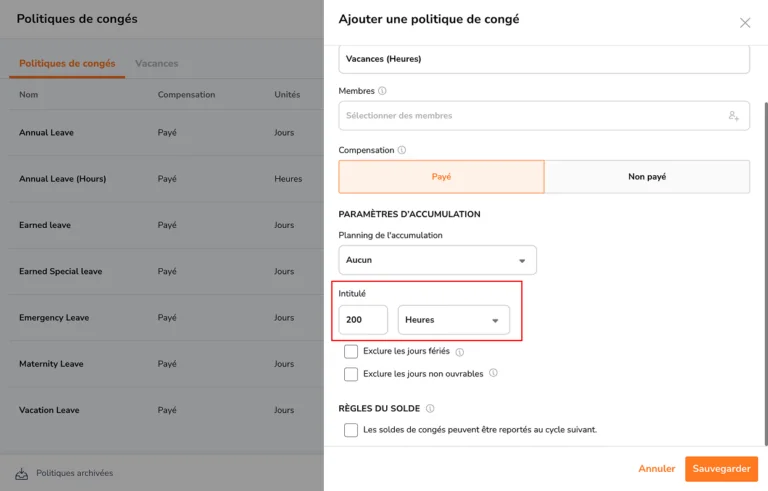768x491 pixels.
Task: Click the archive icon near Politiques archivées
Action: [x=22, y=473]
